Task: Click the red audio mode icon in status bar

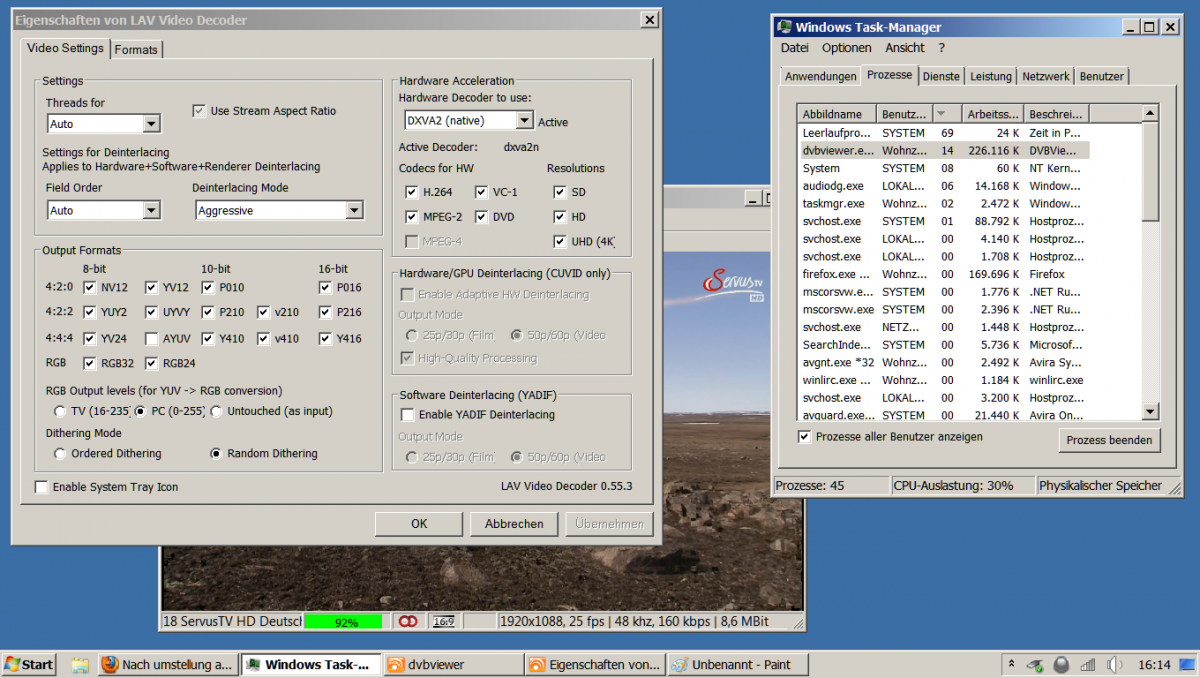Action: [x=407, y=621]
